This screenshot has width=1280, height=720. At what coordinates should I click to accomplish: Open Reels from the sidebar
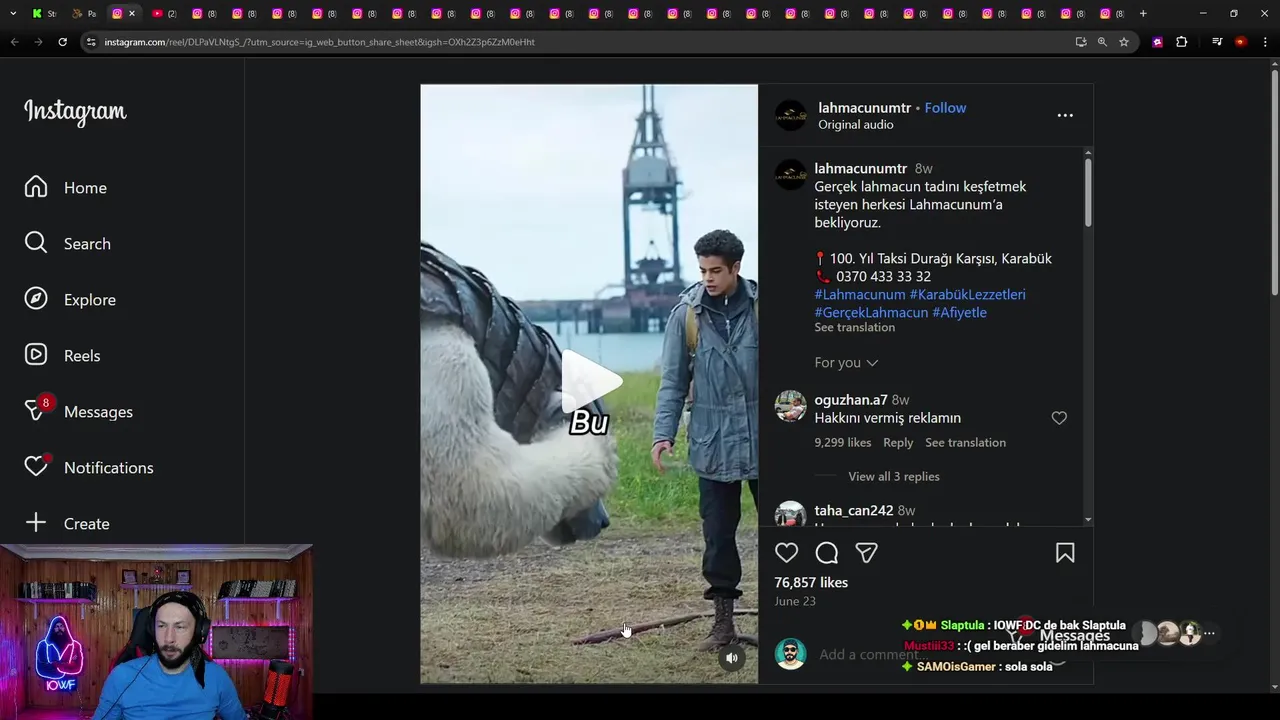(x=62, y=356)
